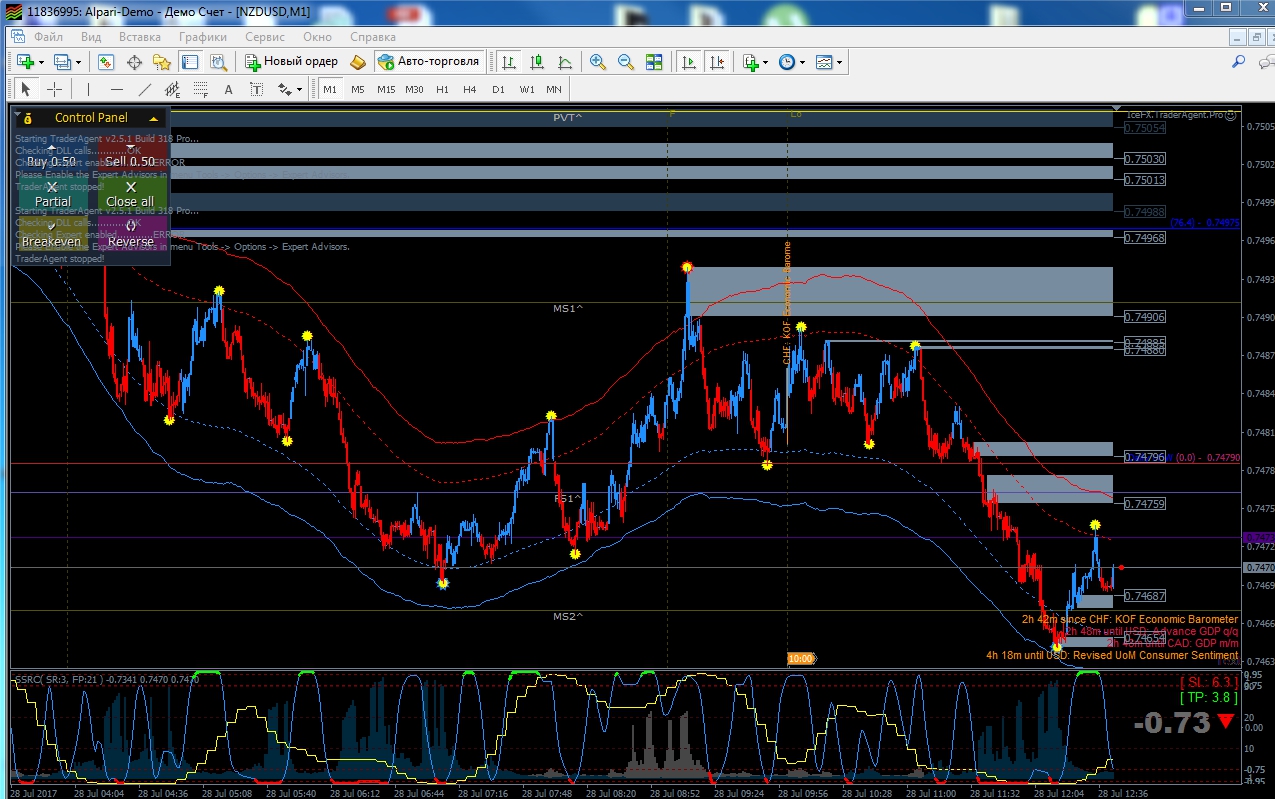
Task: Open the new chart dropdown arrow
Action: (x=41, y=62)
